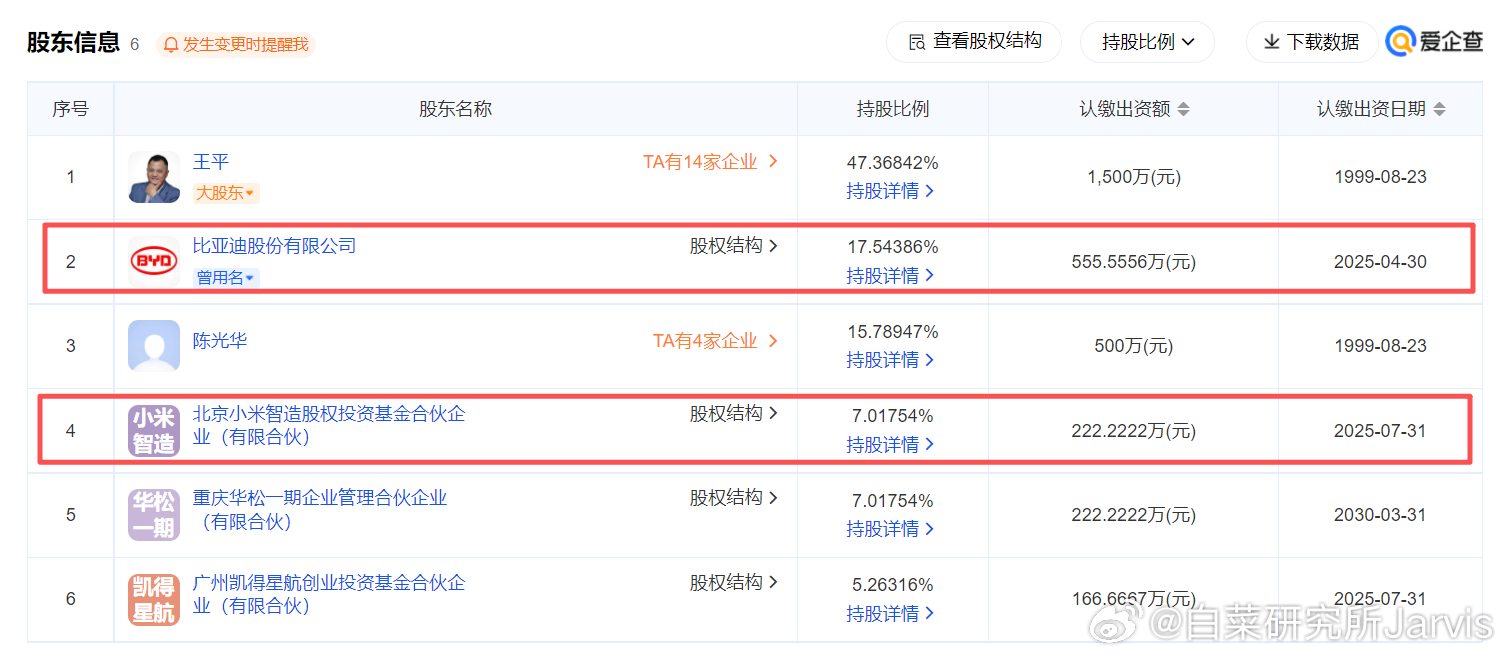Viewport: 1506px width, 659px height.
Task: Open 股权结构 for 北京小米智造 fund
Action: tap(734, 414)
